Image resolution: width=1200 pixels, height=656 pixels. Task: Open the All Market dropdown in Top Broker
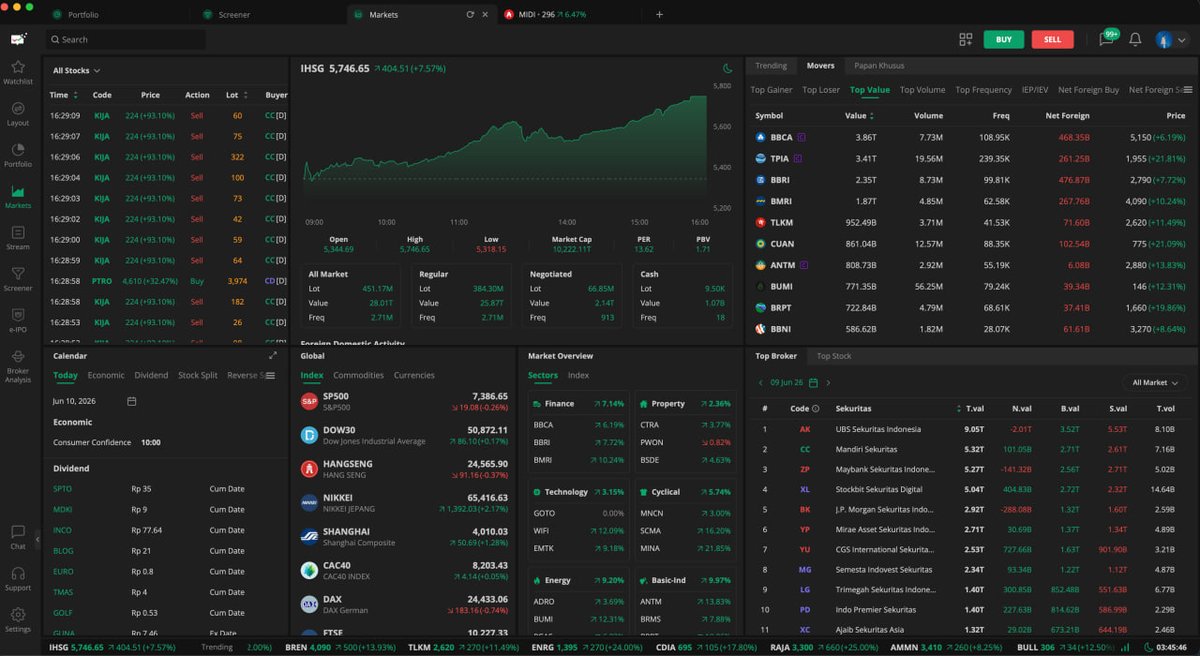pyautogui.click(x=1155, y=382)
